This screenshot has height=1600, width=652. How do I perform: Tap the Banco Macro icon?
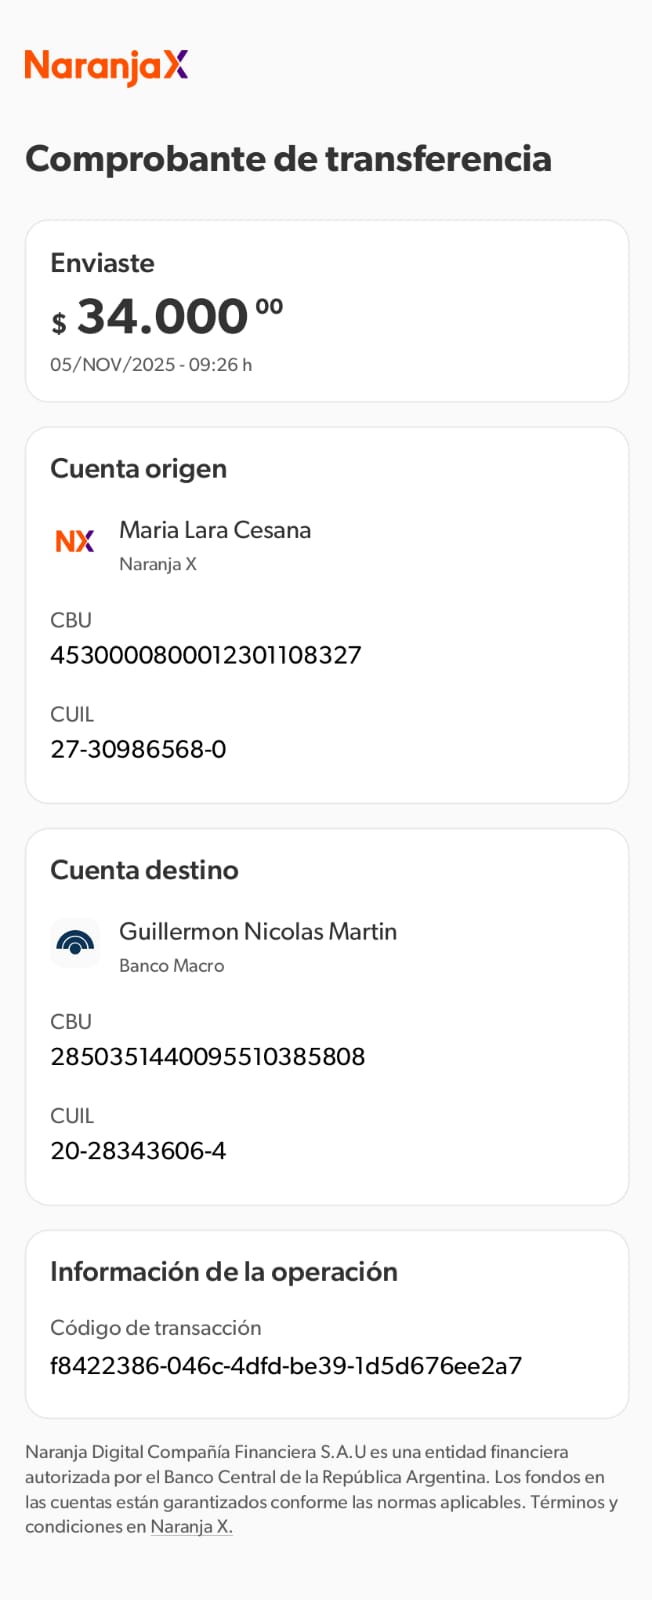(x=75, y=943)
